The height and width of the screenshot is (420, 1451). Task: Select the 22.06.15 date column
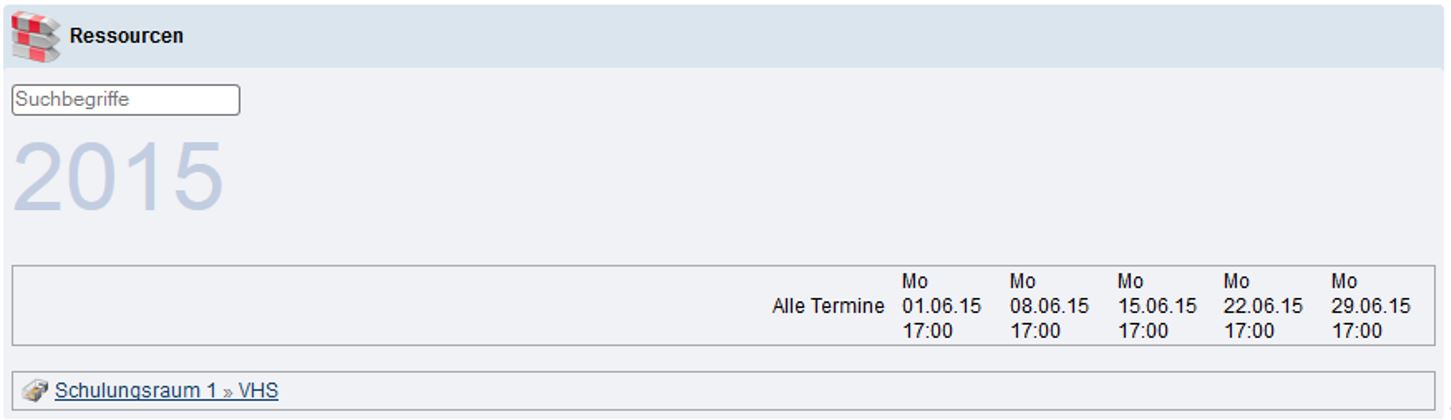pyautogui.click(x=1263, y=306)
